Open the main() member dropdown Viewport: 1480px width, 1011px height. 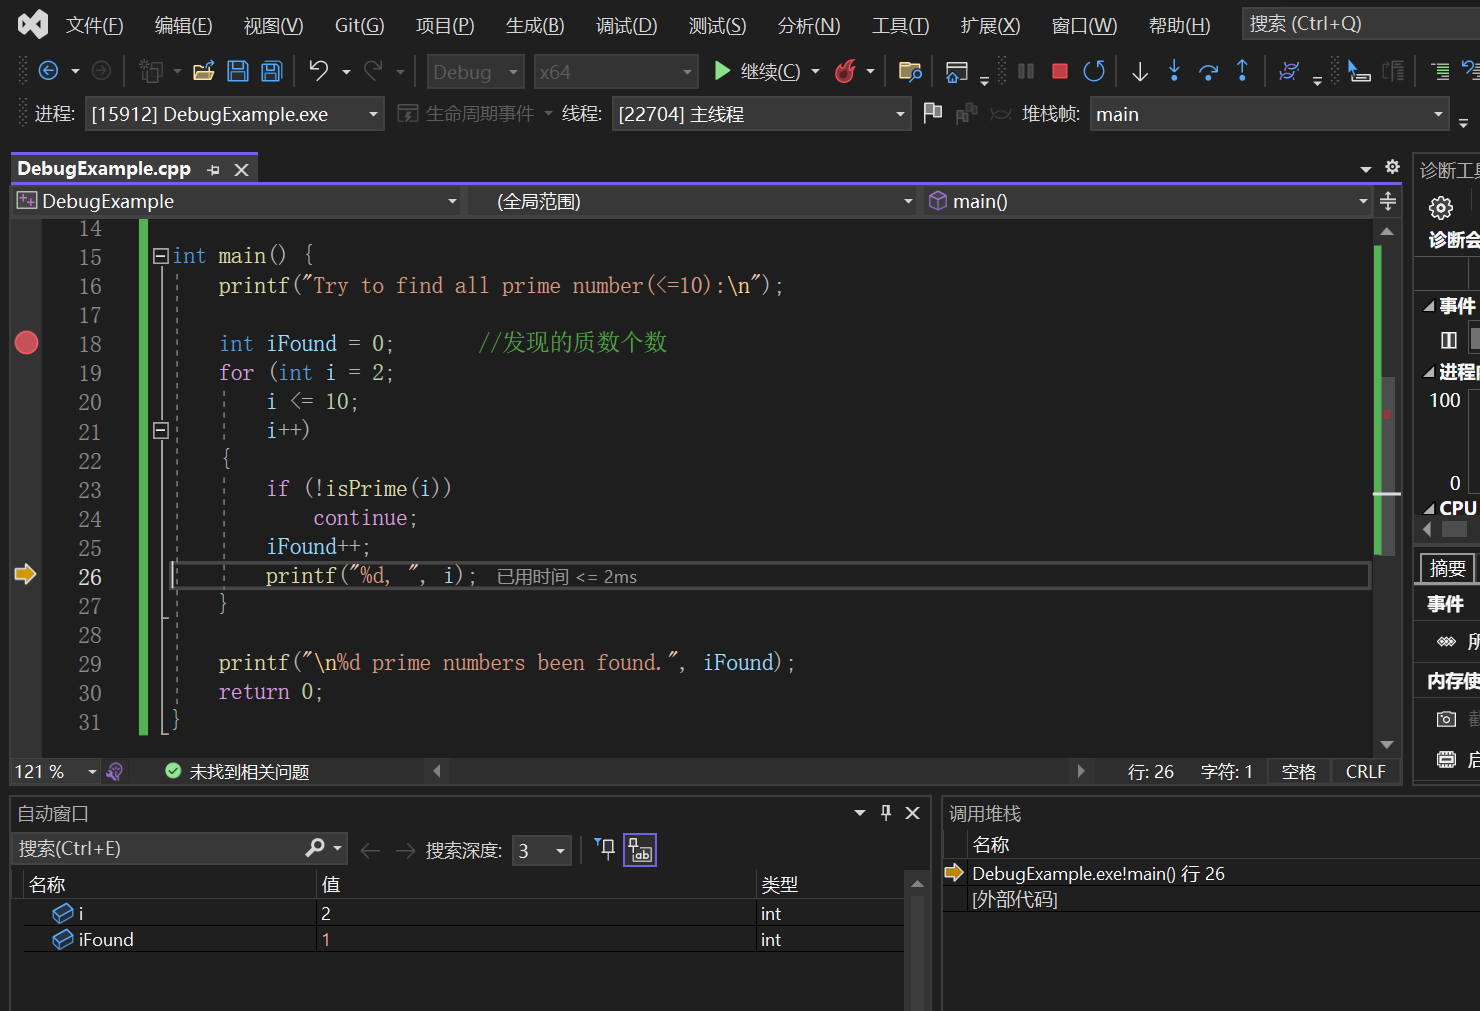tap(1148, 201)
